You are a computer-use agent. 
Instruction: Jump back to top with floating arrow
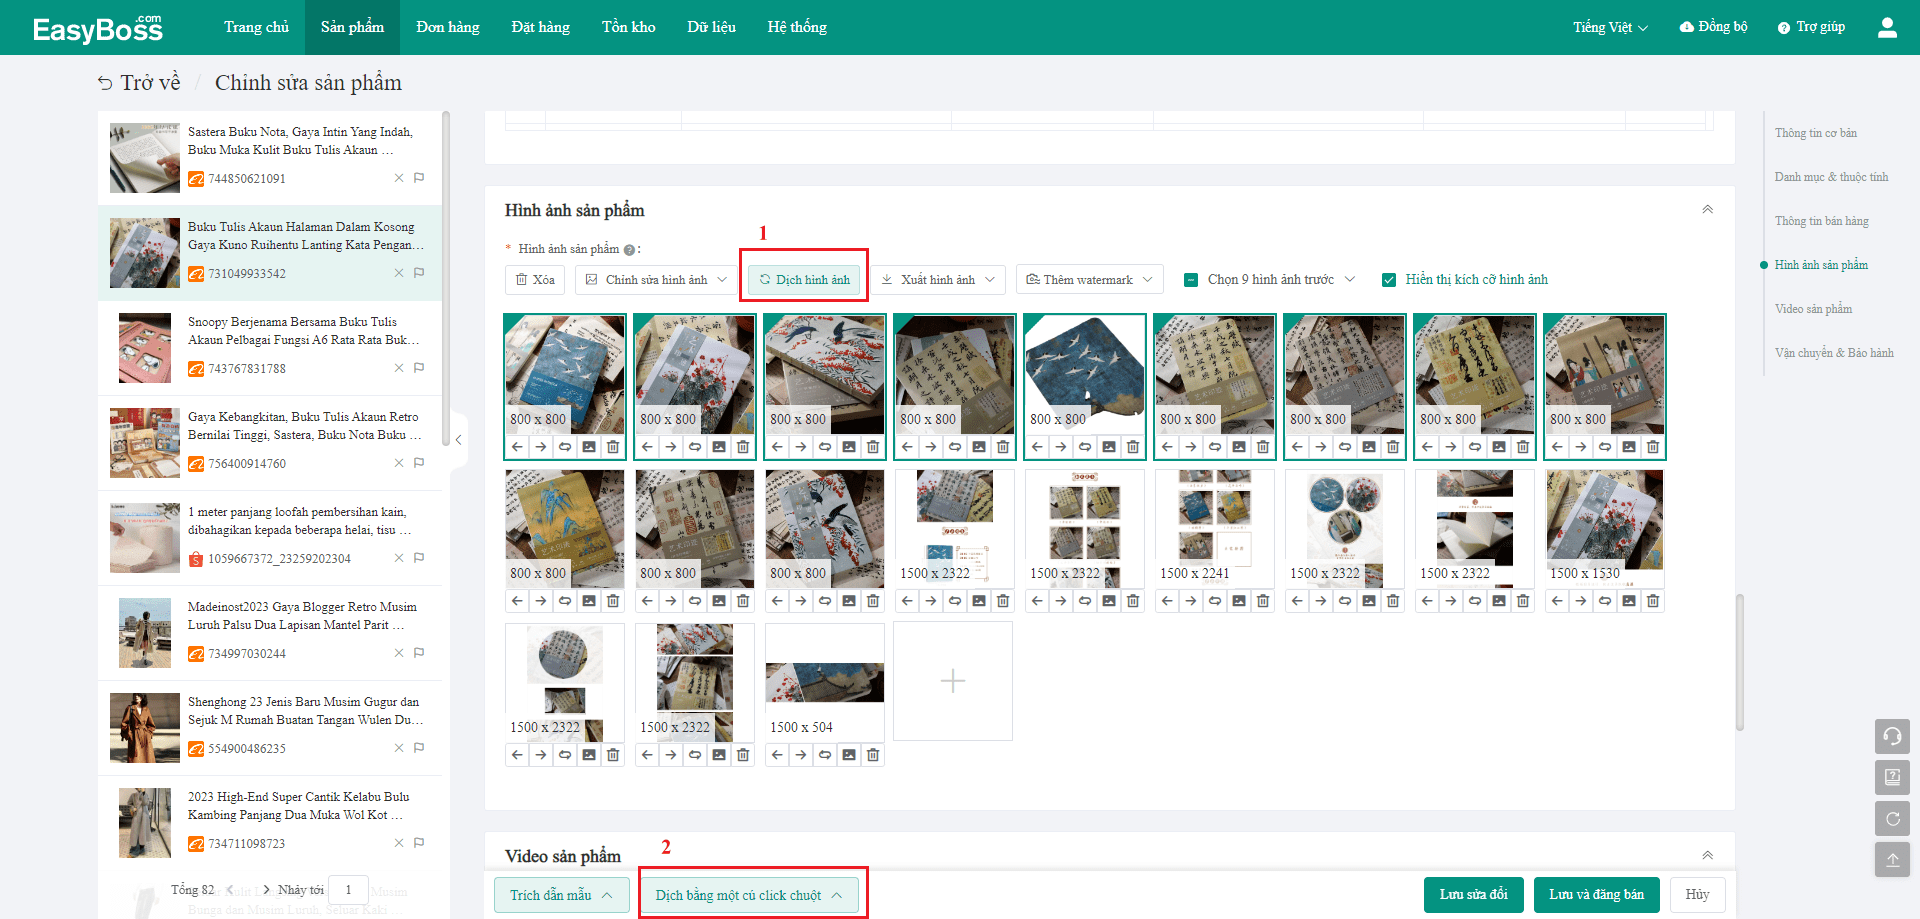(1892, 860)
